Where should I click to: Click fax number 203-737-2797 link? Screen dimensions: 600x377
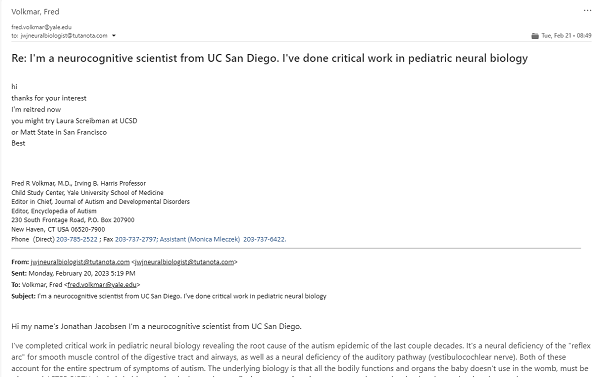[135, 239]
